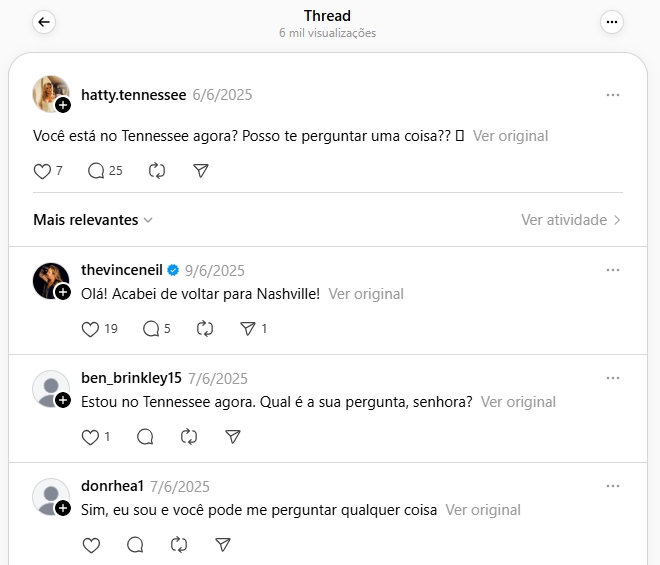The image size is (660, 565).
Task: Open more options for hatty.tennessee's post
Action: pyautogui.click(x=613, y=95)
